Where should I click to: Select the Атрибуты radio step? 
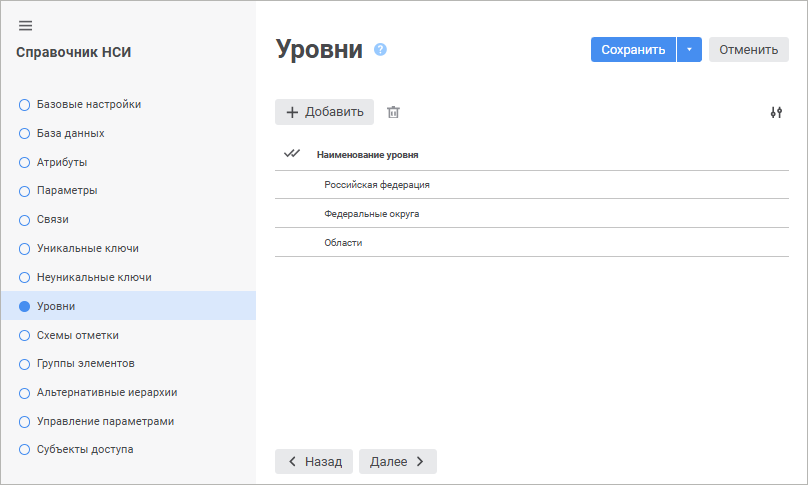(24, 162)
